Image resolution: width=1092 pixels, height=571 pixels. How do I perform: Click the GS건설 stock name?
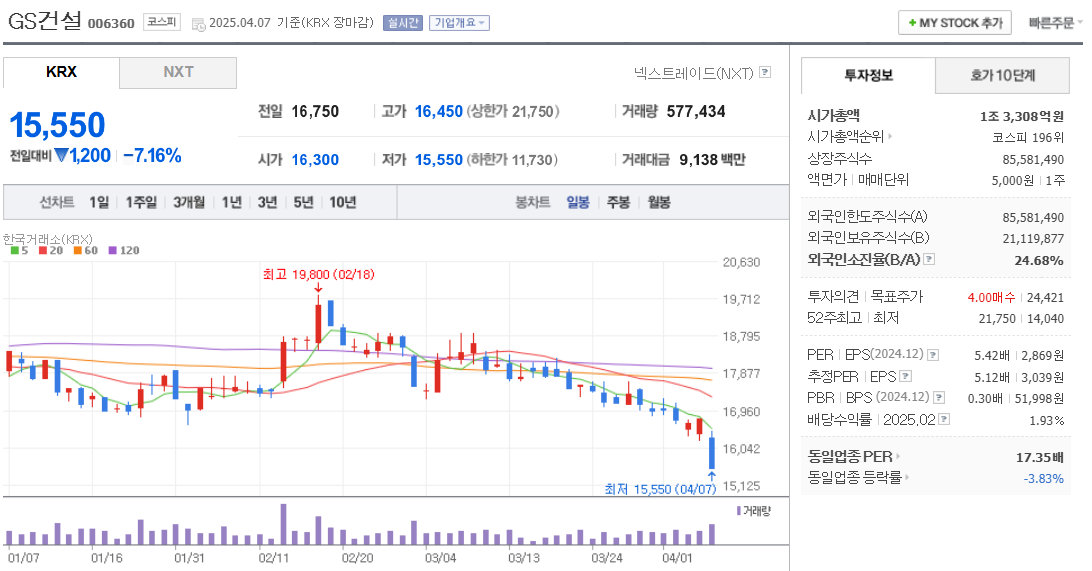tap(45, 22)
